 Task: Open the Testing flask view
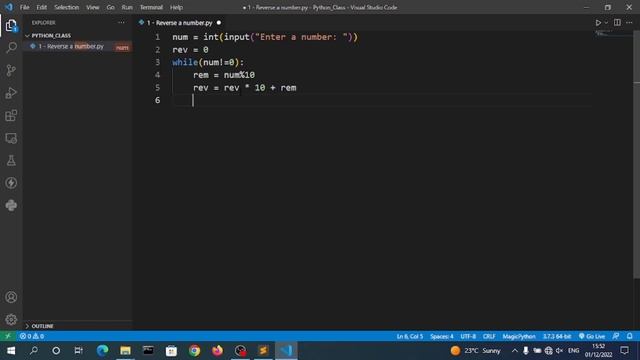pyautogui.click(x=11, y=160)
